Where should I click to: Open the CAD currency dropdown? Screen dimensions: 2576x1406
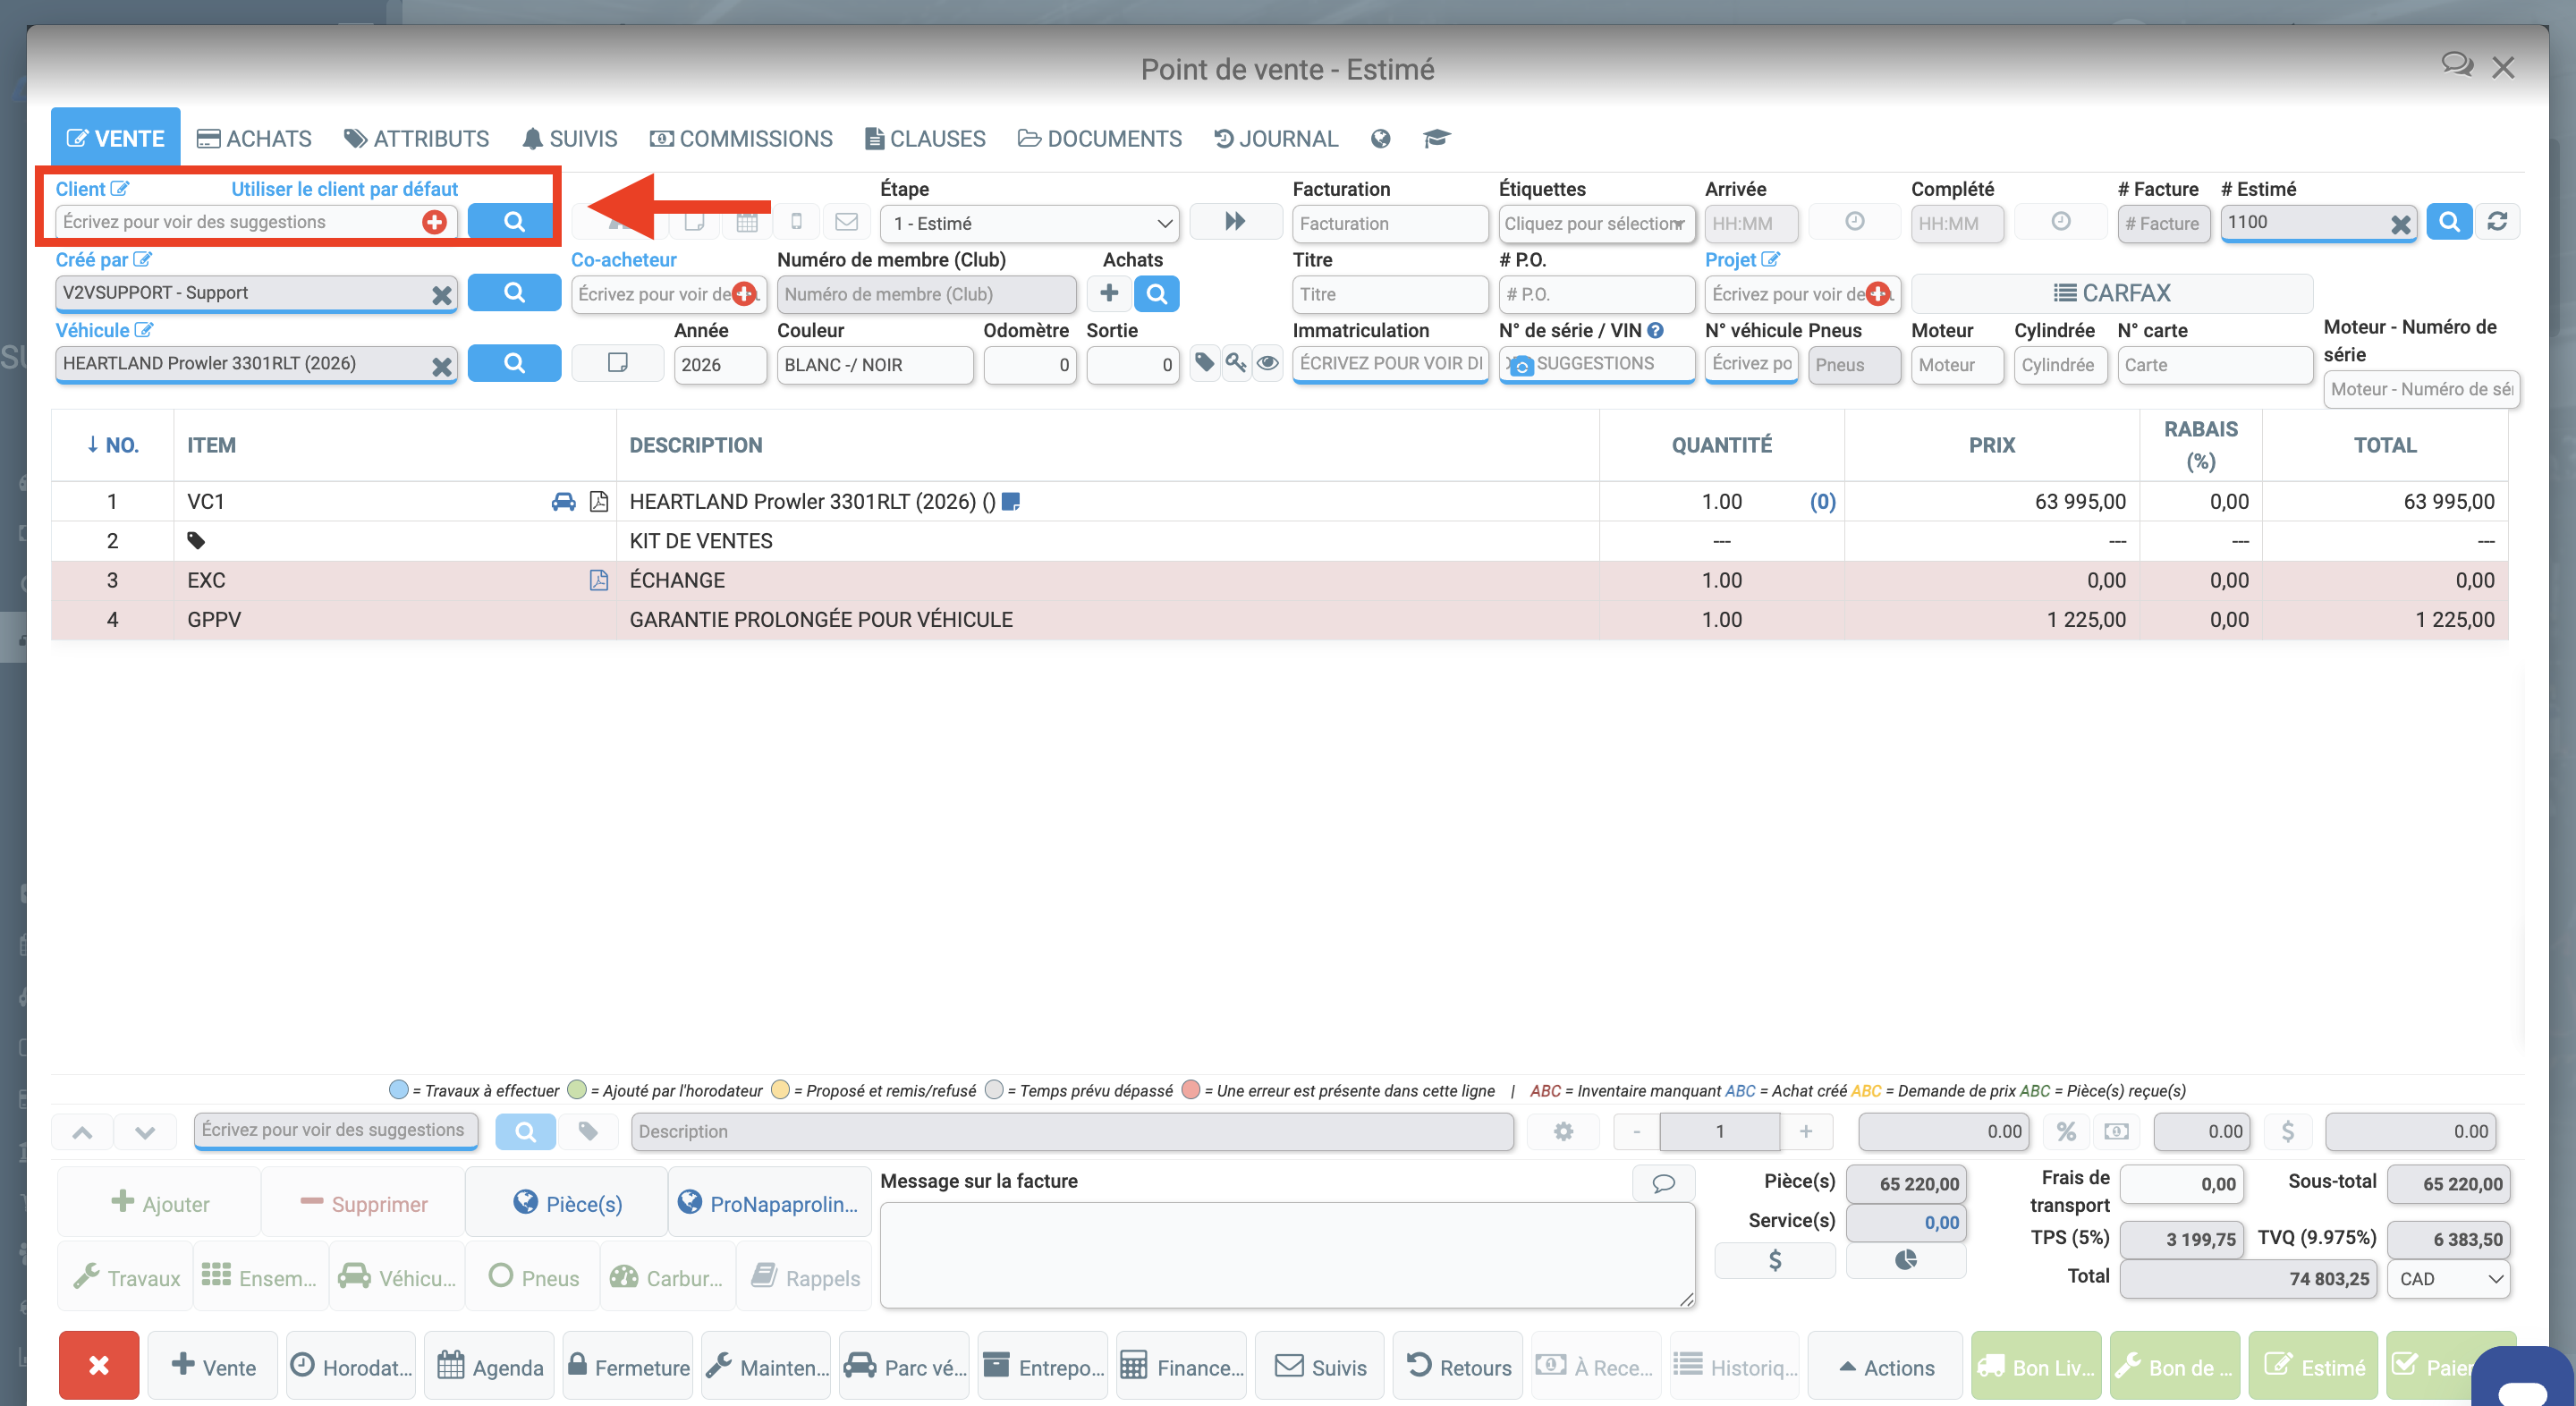click(2447, 1279)
